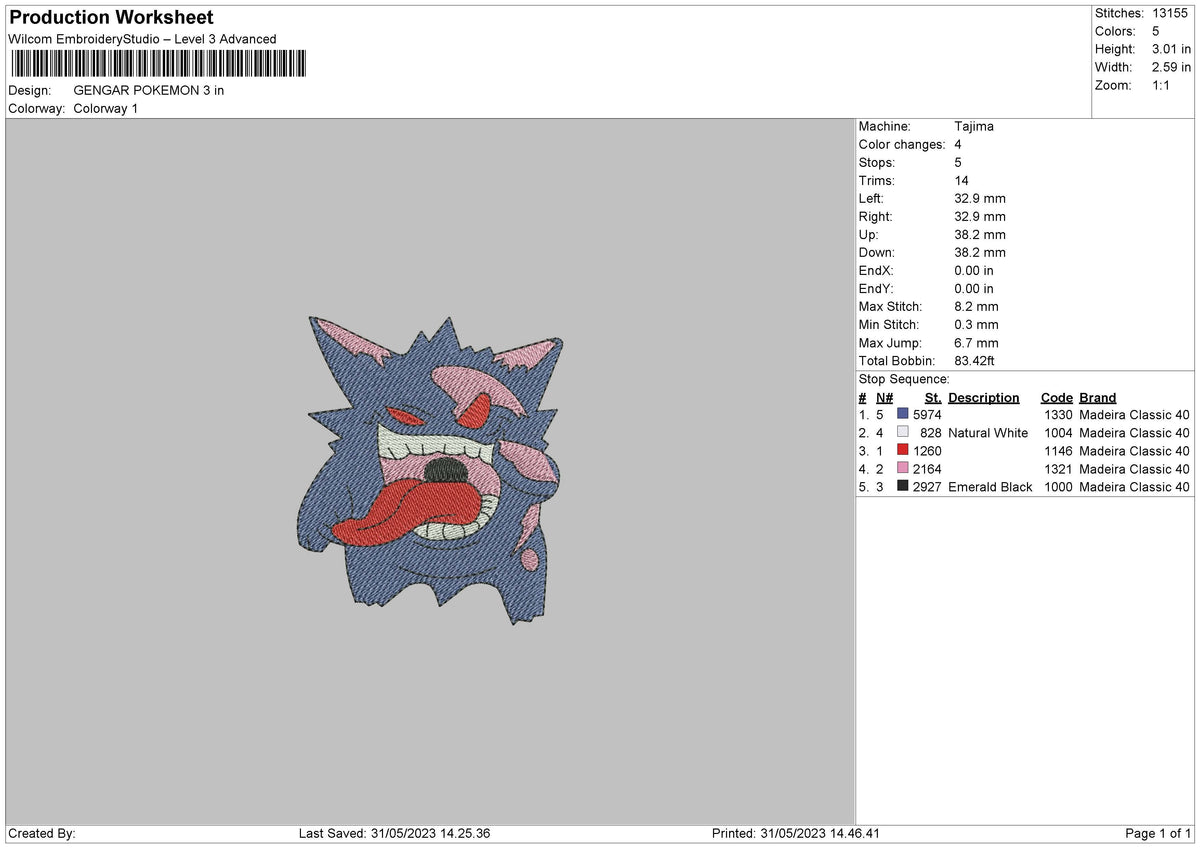Click the 'Colorway 1' value
1200x848 pixels.
(x=106, y=108)
